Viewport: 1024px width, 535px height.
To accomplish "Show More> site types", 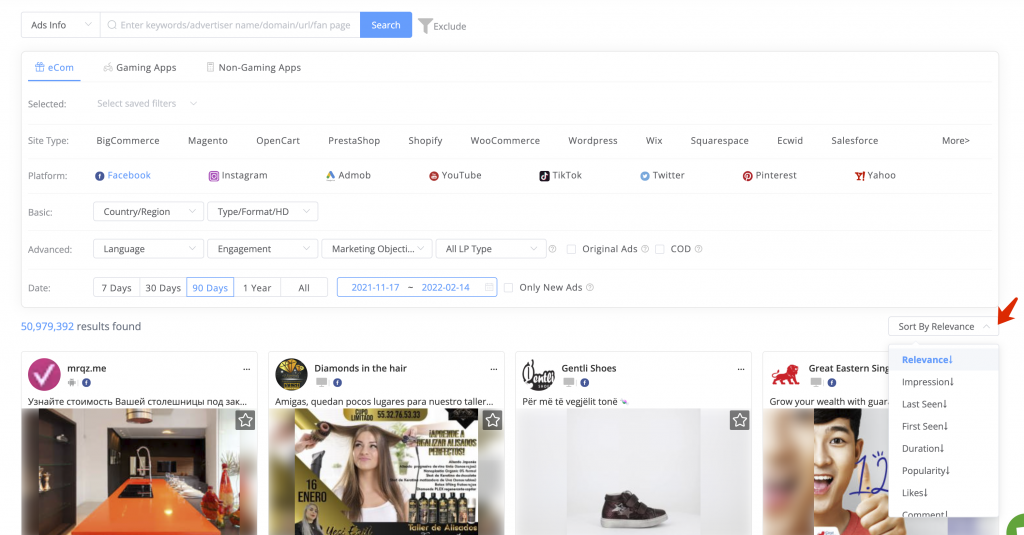I will coord(955,140).
